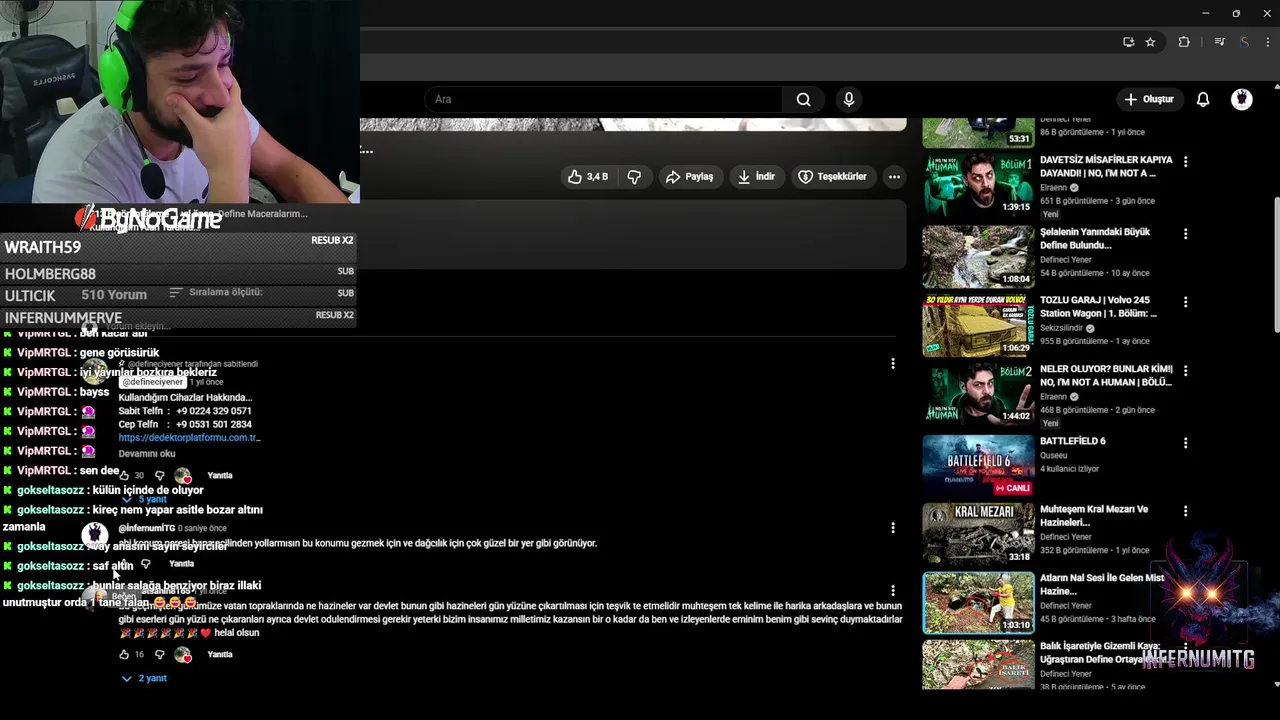Viewport: 1280px width, 720px height.
Task: Click the Paylaş share button
Action: (x=690, y=176)
